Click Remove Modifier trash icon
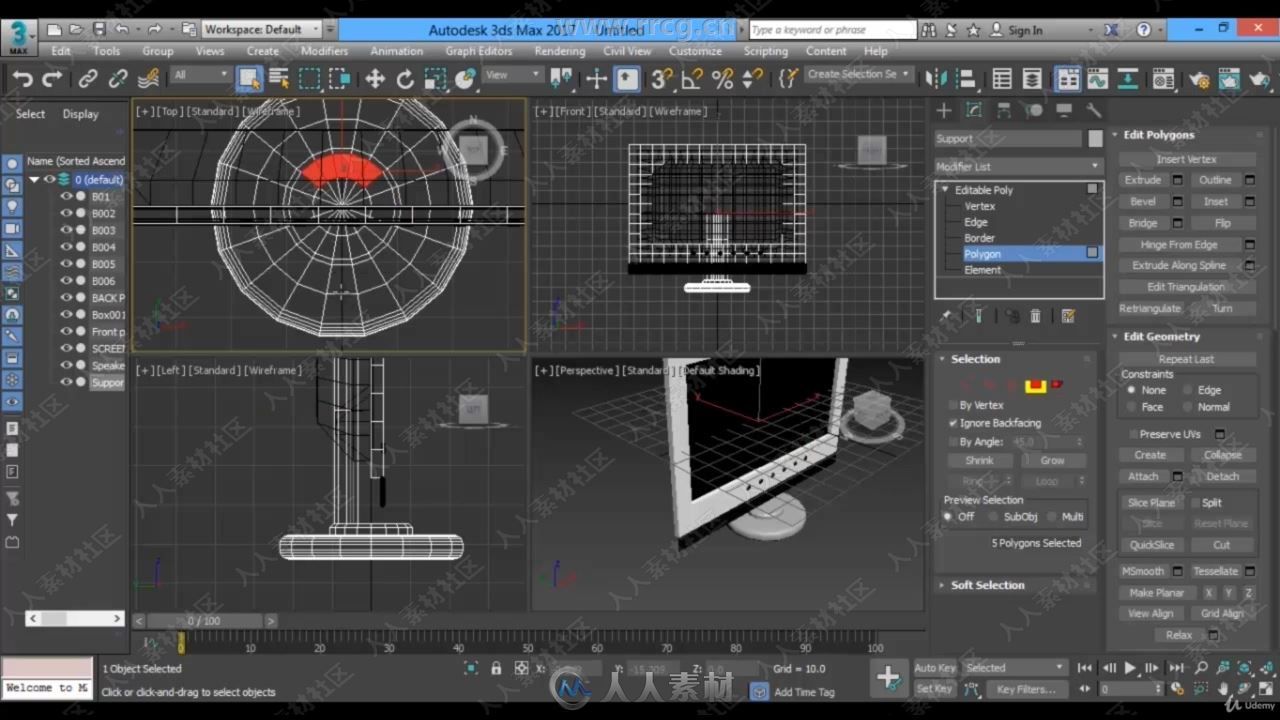The width and height of the screenshot is (1280, 720). click(1036, 316)
